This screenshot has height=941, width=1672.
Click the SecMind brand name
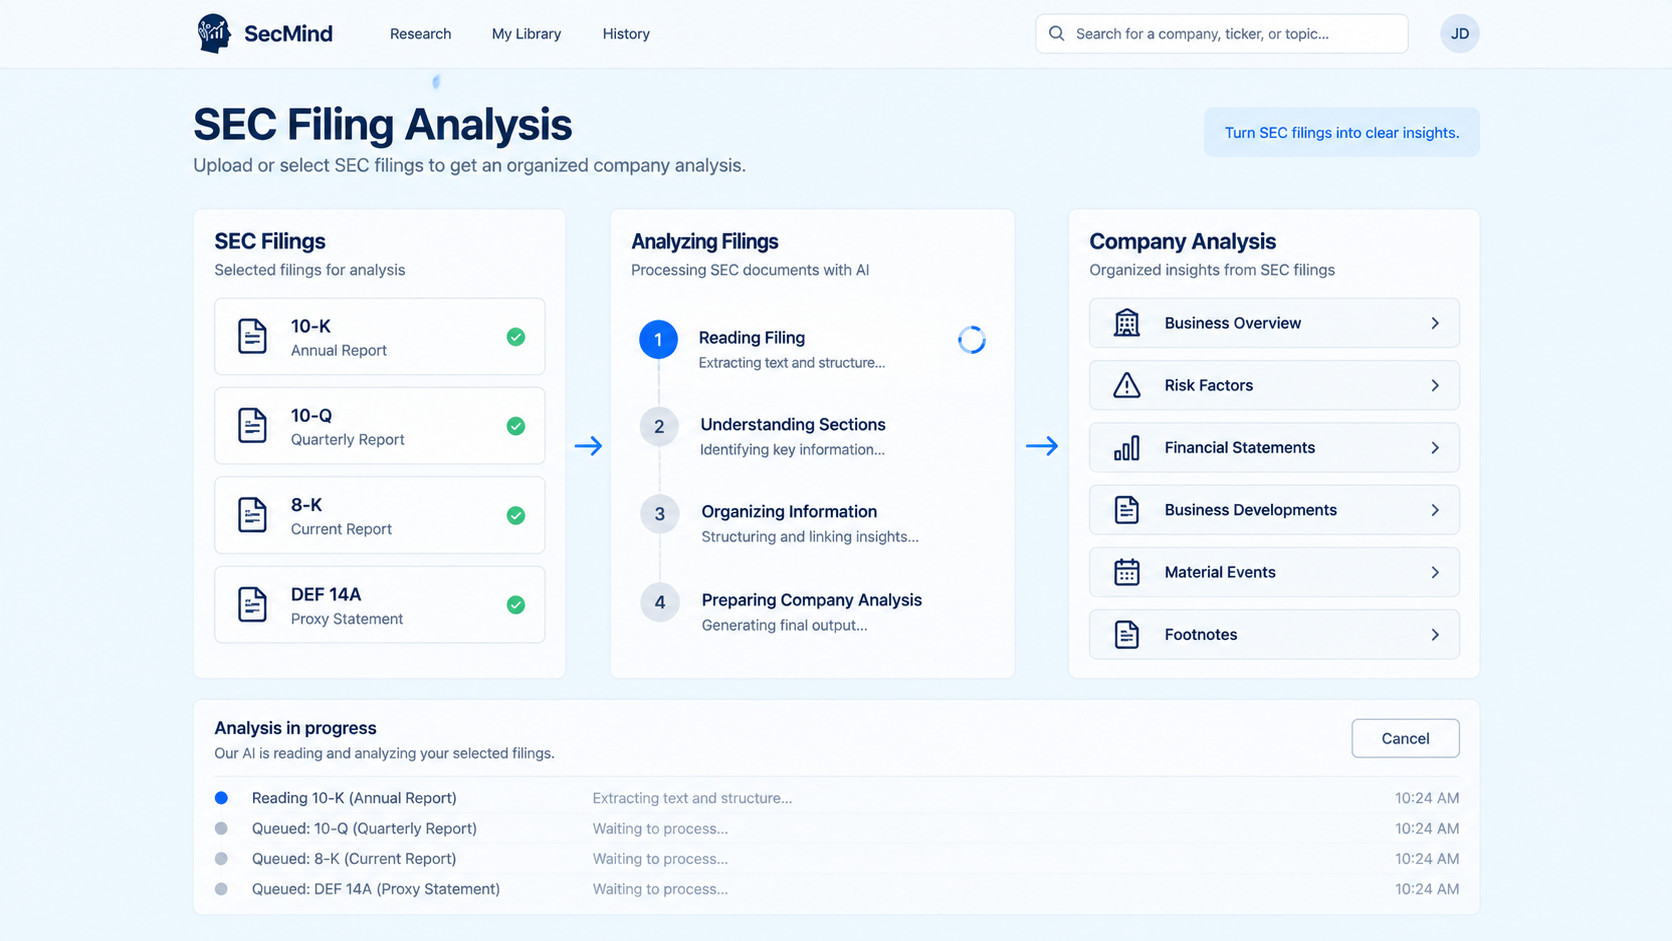[288, 34]
